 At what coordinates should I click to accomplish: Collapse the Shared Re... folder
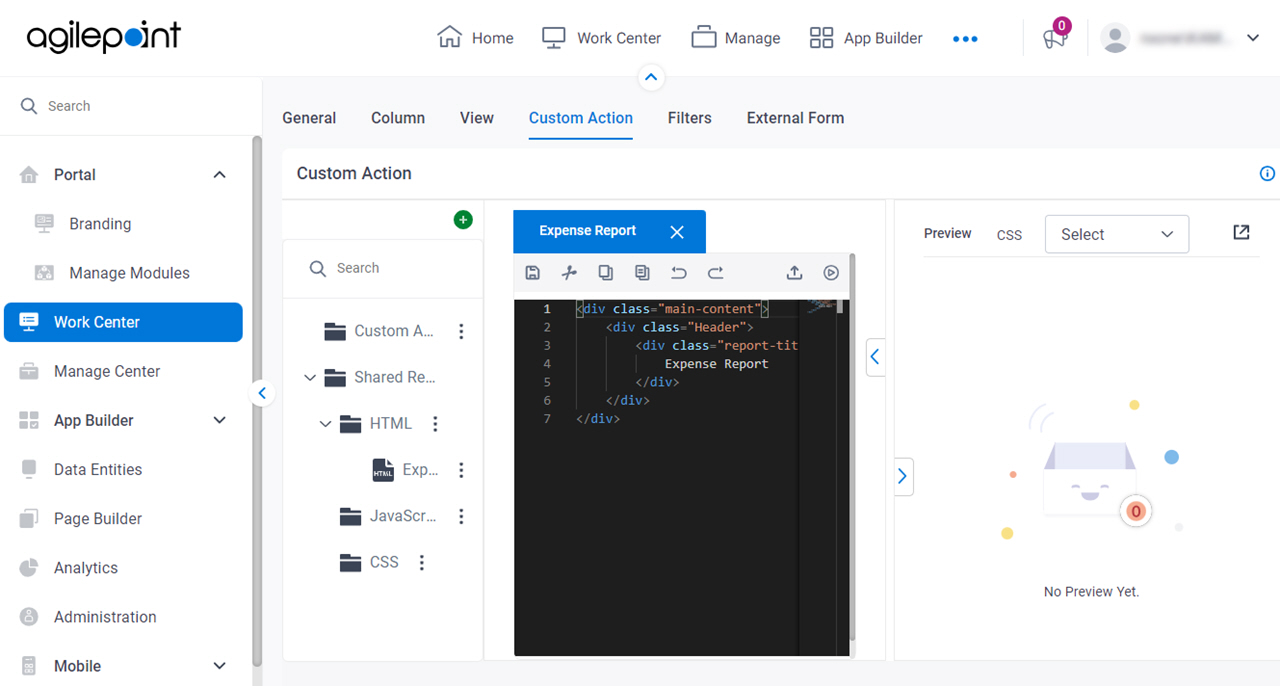click(x=310, y=378)
